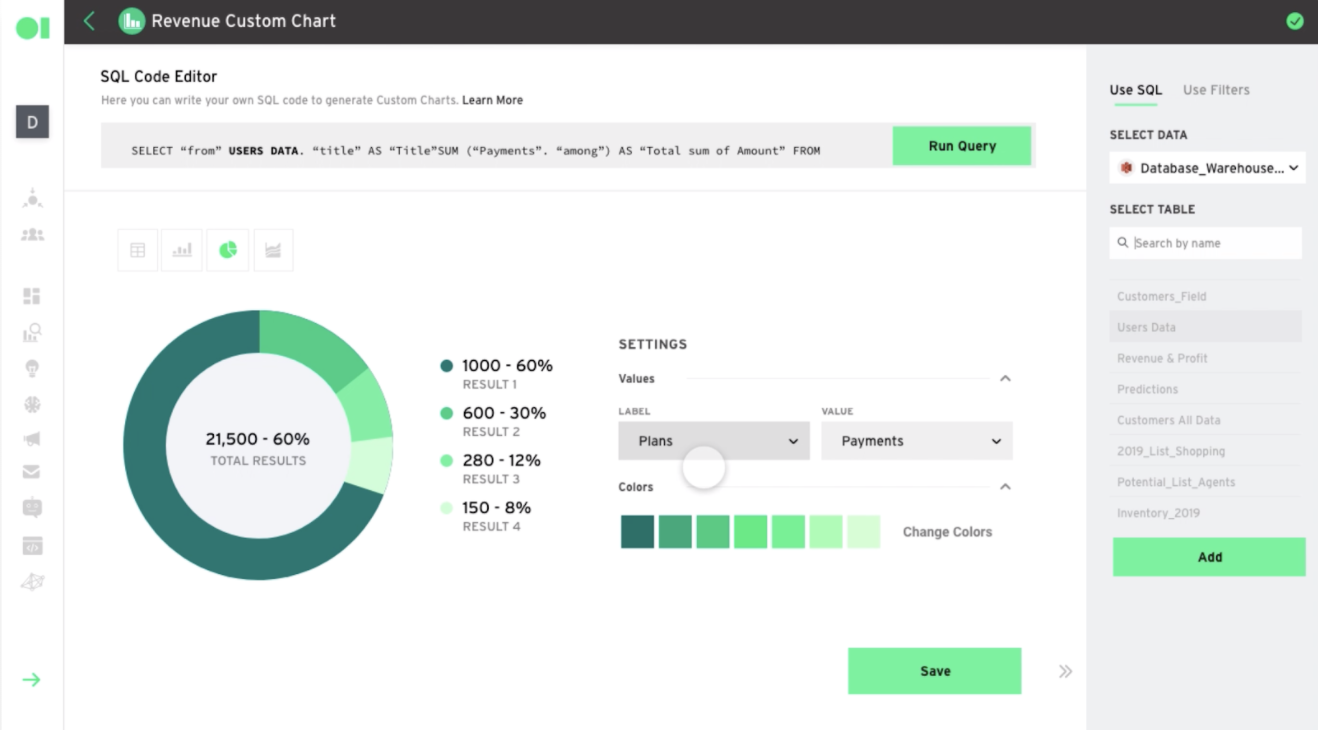Open the Database_Warehouse data dropdown
Viewport: 1318px width, 730px height.
pos(1207,168)
